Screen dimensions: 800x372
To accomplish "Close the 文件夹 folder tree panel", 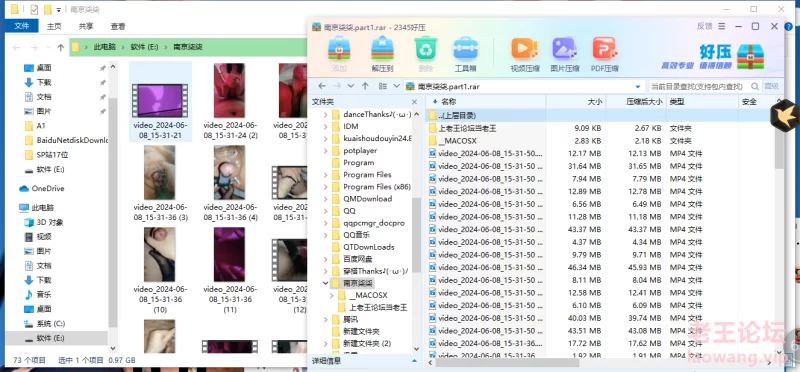I will pyautogui.click(x=414, y=102).
